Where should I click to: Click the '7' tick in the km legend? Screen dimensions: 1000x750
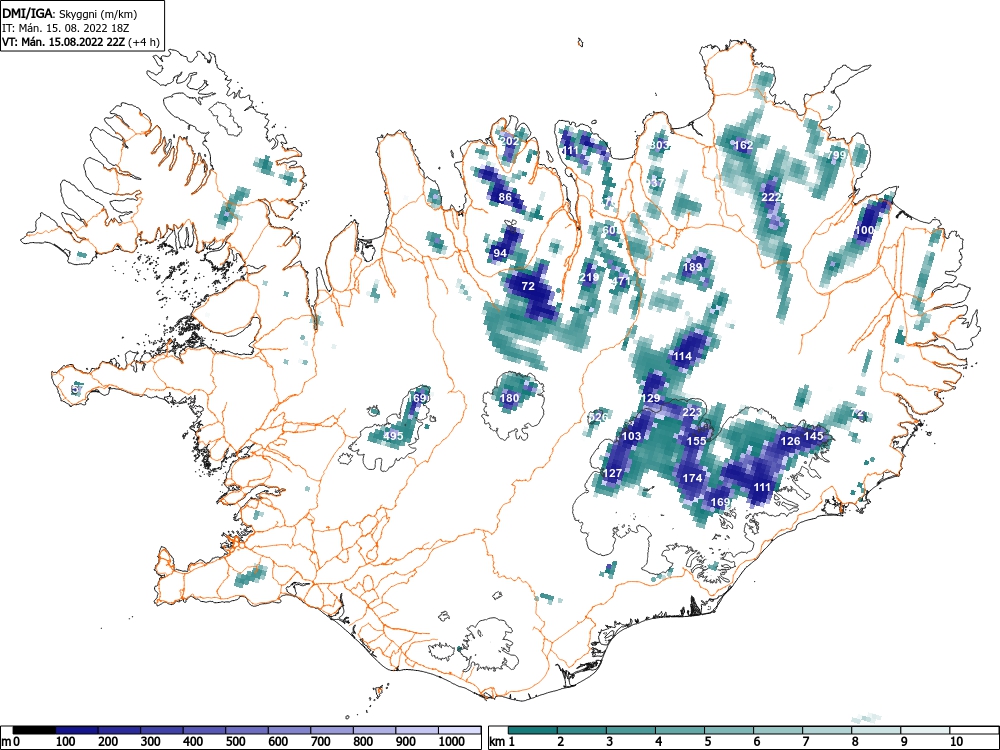pos(806,742)
